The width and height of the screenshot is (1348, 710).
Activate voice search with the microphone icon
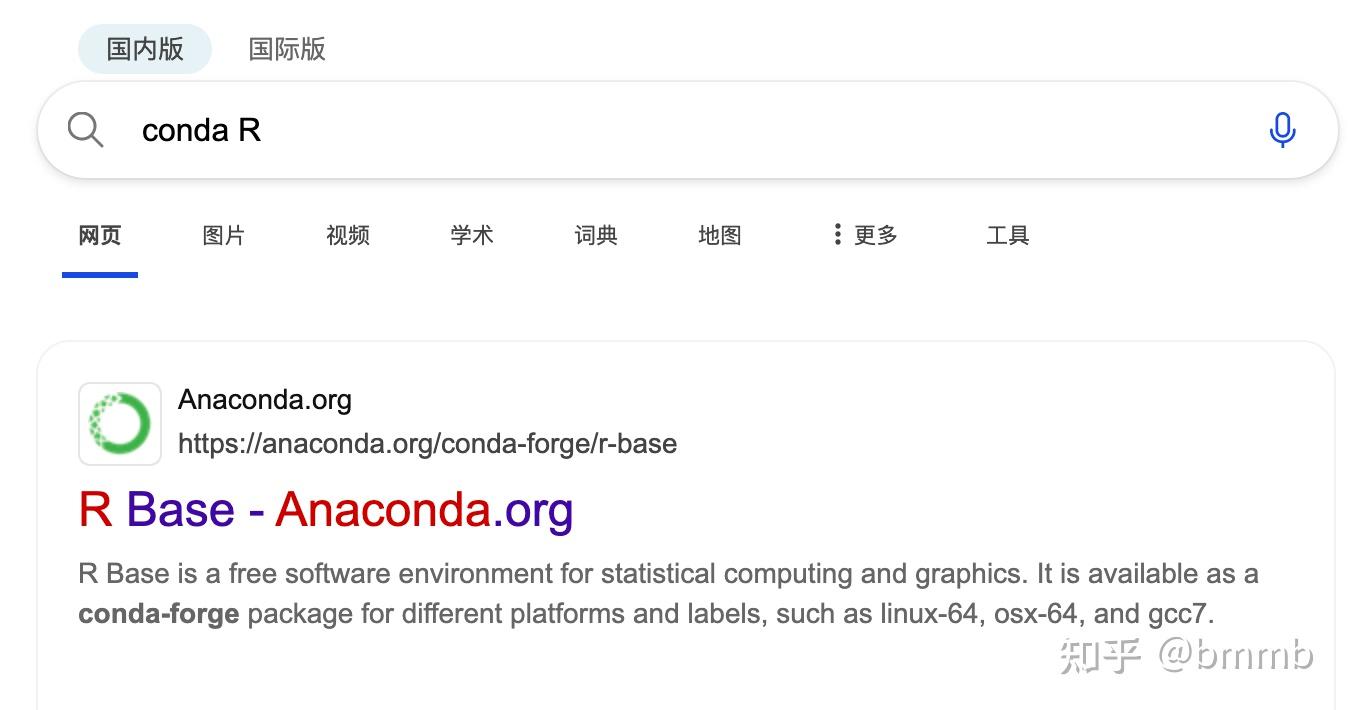1283,129
